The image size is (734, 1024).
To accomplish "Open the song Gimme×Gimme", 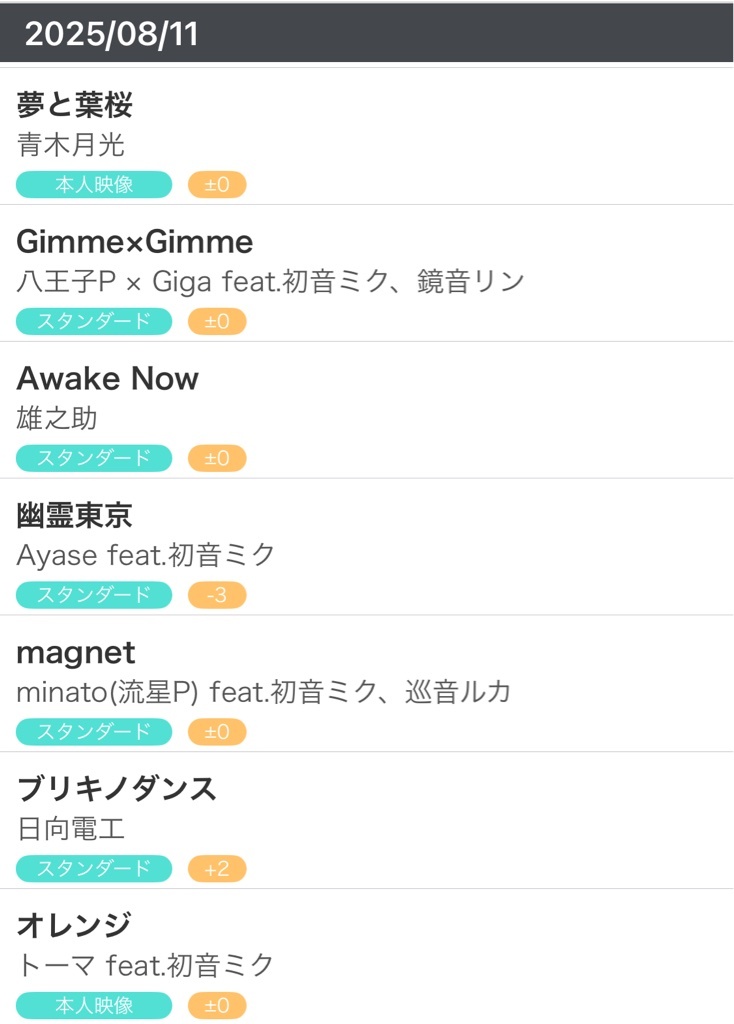I will point(135,242).
